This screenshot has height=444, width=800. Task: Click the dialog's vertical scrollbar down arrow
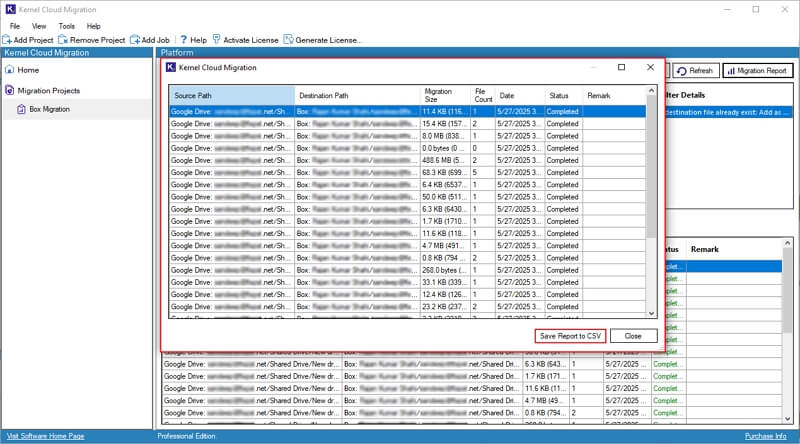pos(653,313)
